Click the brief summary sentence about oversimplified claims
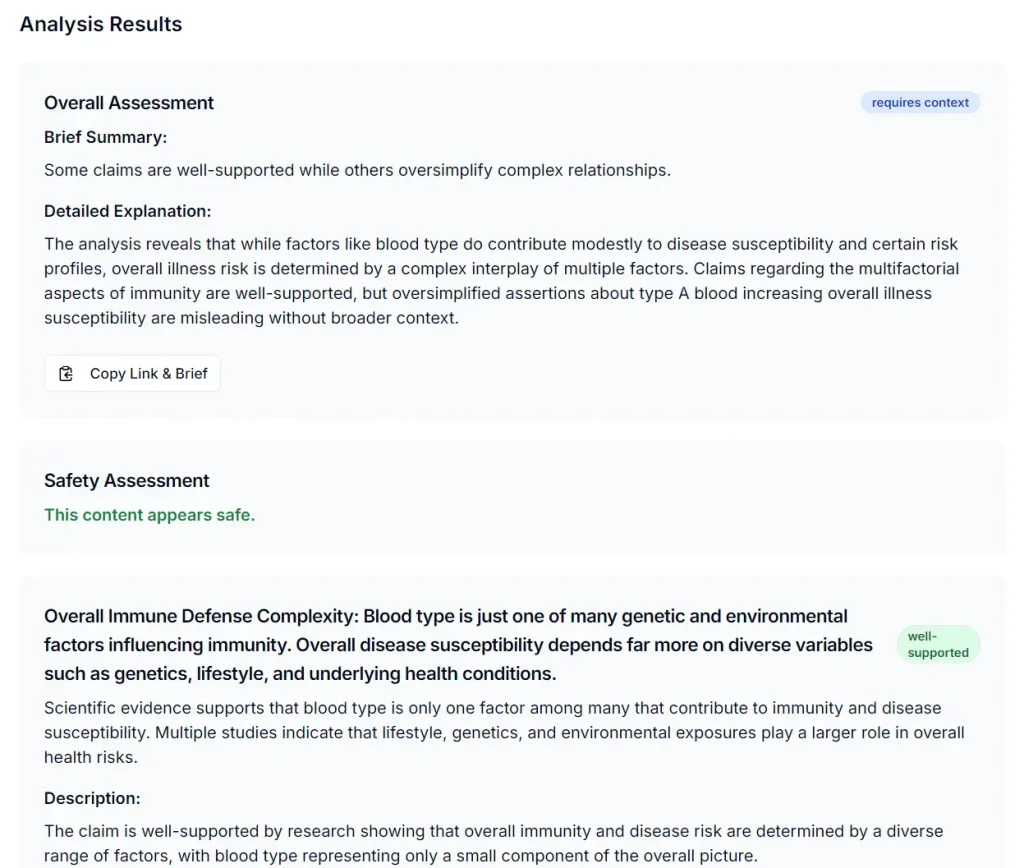This screenshot has width=1024, height=868. coord(357,170)
